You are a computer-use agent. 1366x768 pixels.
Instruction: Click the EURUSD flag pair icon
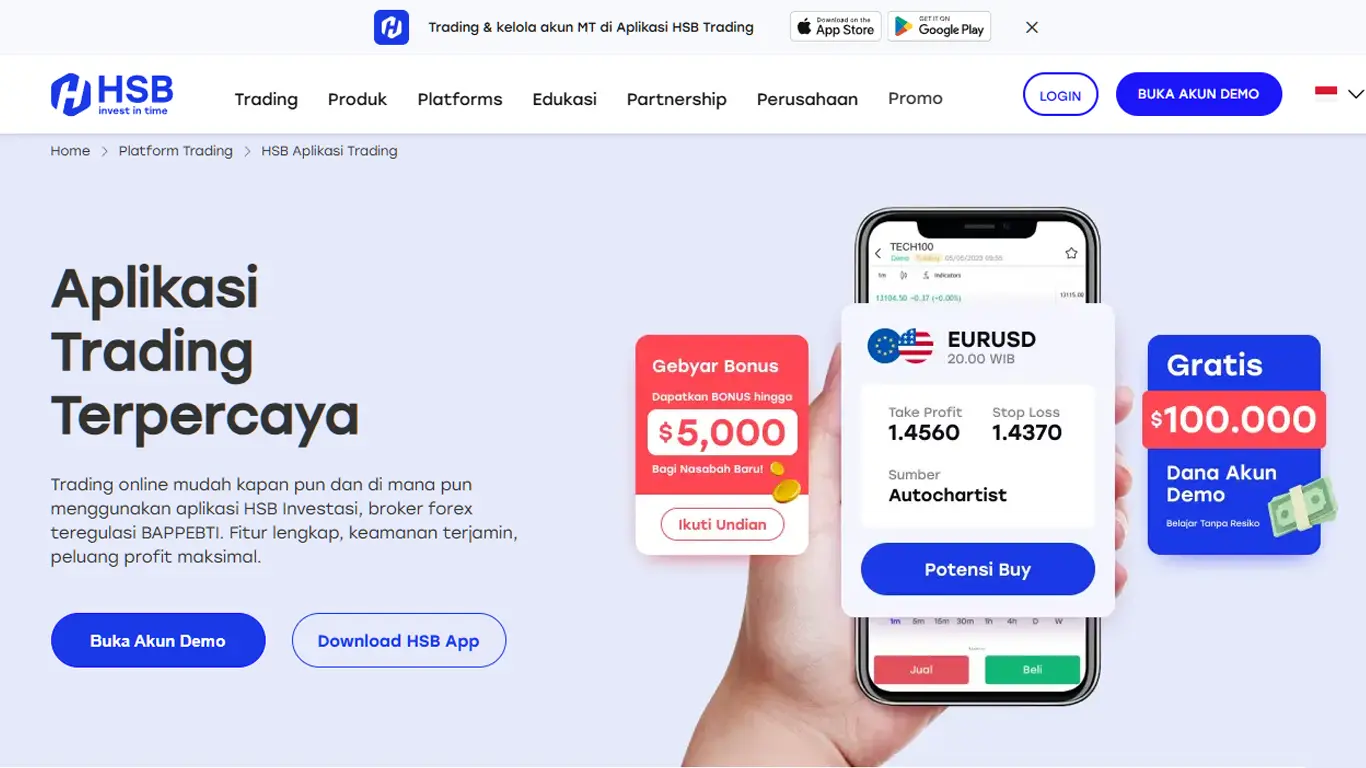[900, 346]
